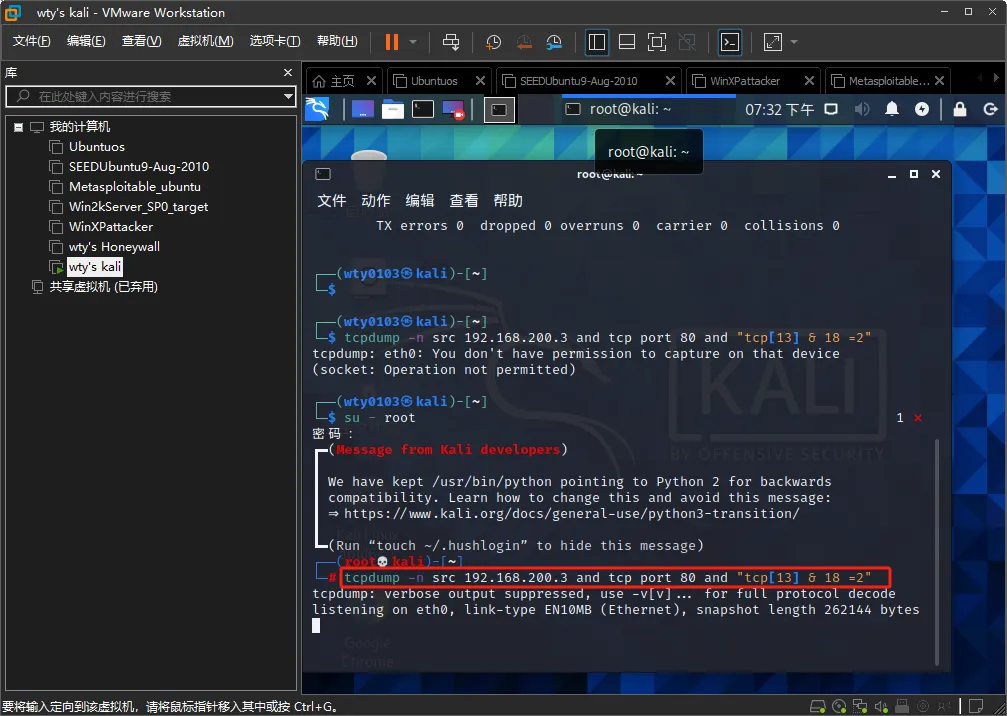Viewport: 1007px width, 716px height.
Task: Click the log out icon in Kali panel
Action: 990,109
